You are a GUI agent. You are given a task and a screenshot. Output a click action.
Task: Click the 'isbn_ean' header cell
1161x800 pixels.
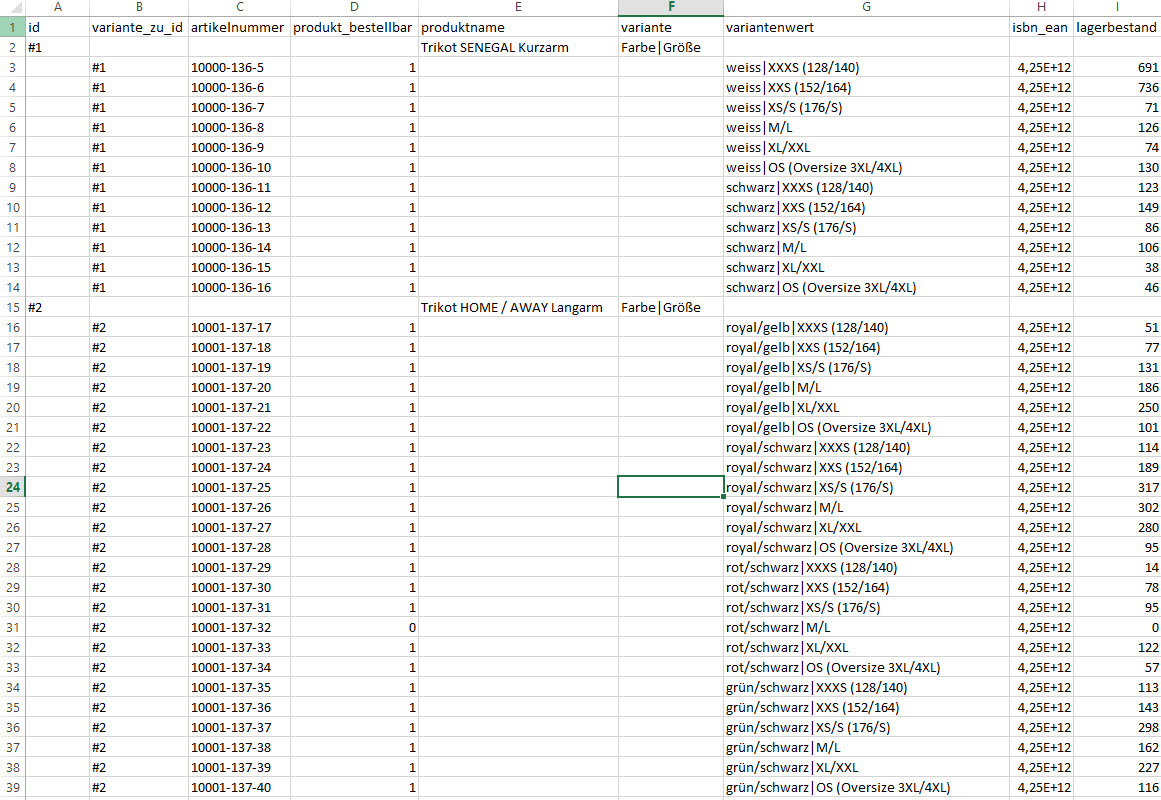point(1041,27)
